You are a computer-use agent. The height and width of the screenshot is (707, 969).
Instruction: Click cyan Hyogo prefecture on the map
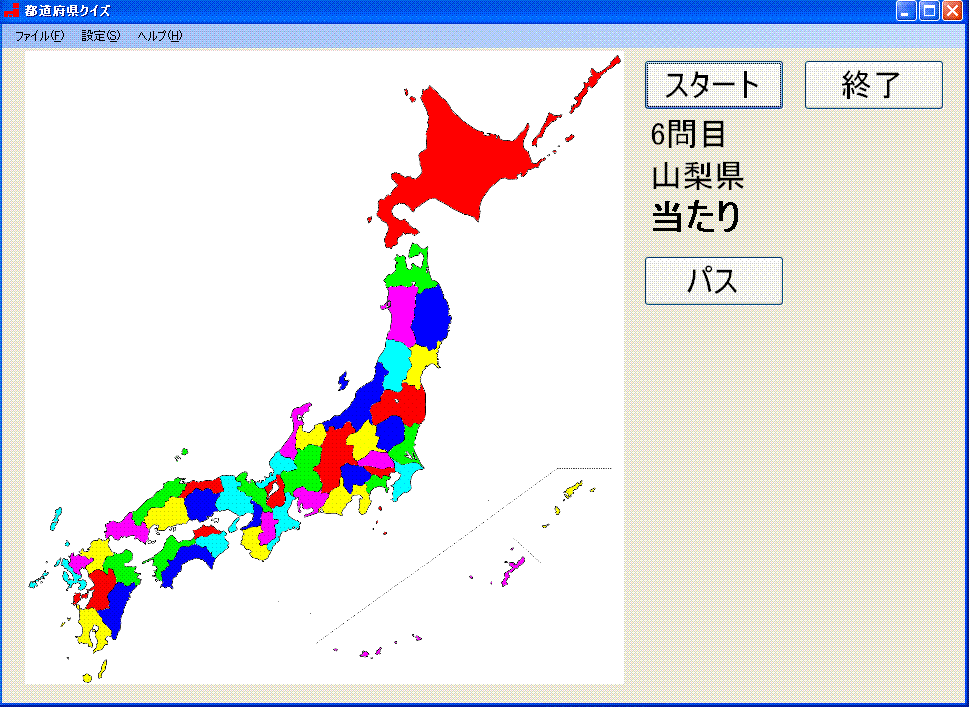tap(232, 497)
